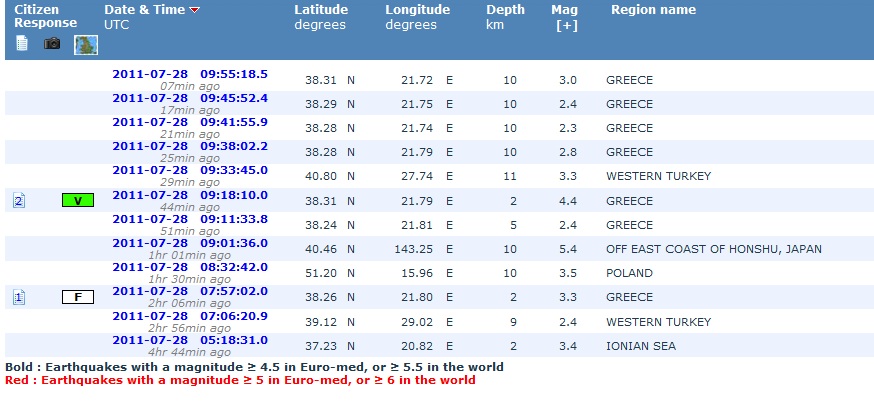Open earthquake 2011-07-28 09:55:18.5 details
The image size is (874, 406).
coord(189,74)
